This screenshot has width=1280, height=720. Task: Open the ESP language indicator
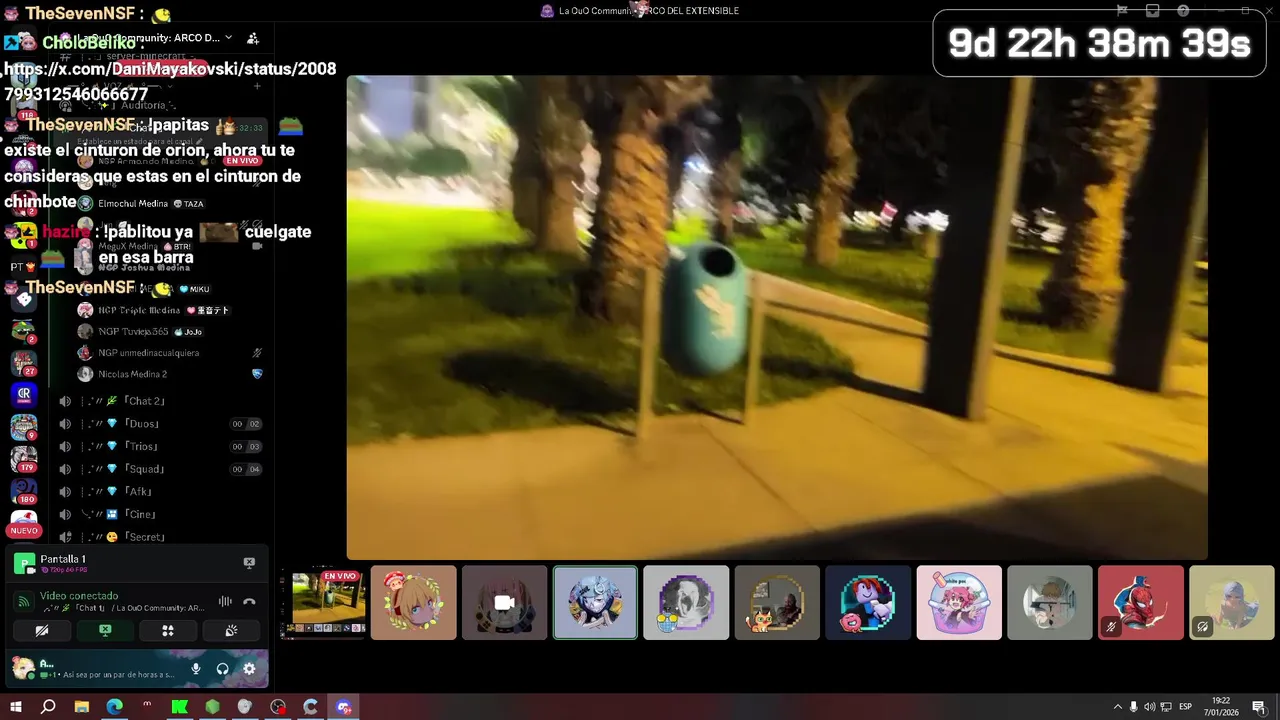pos(1185,707)
